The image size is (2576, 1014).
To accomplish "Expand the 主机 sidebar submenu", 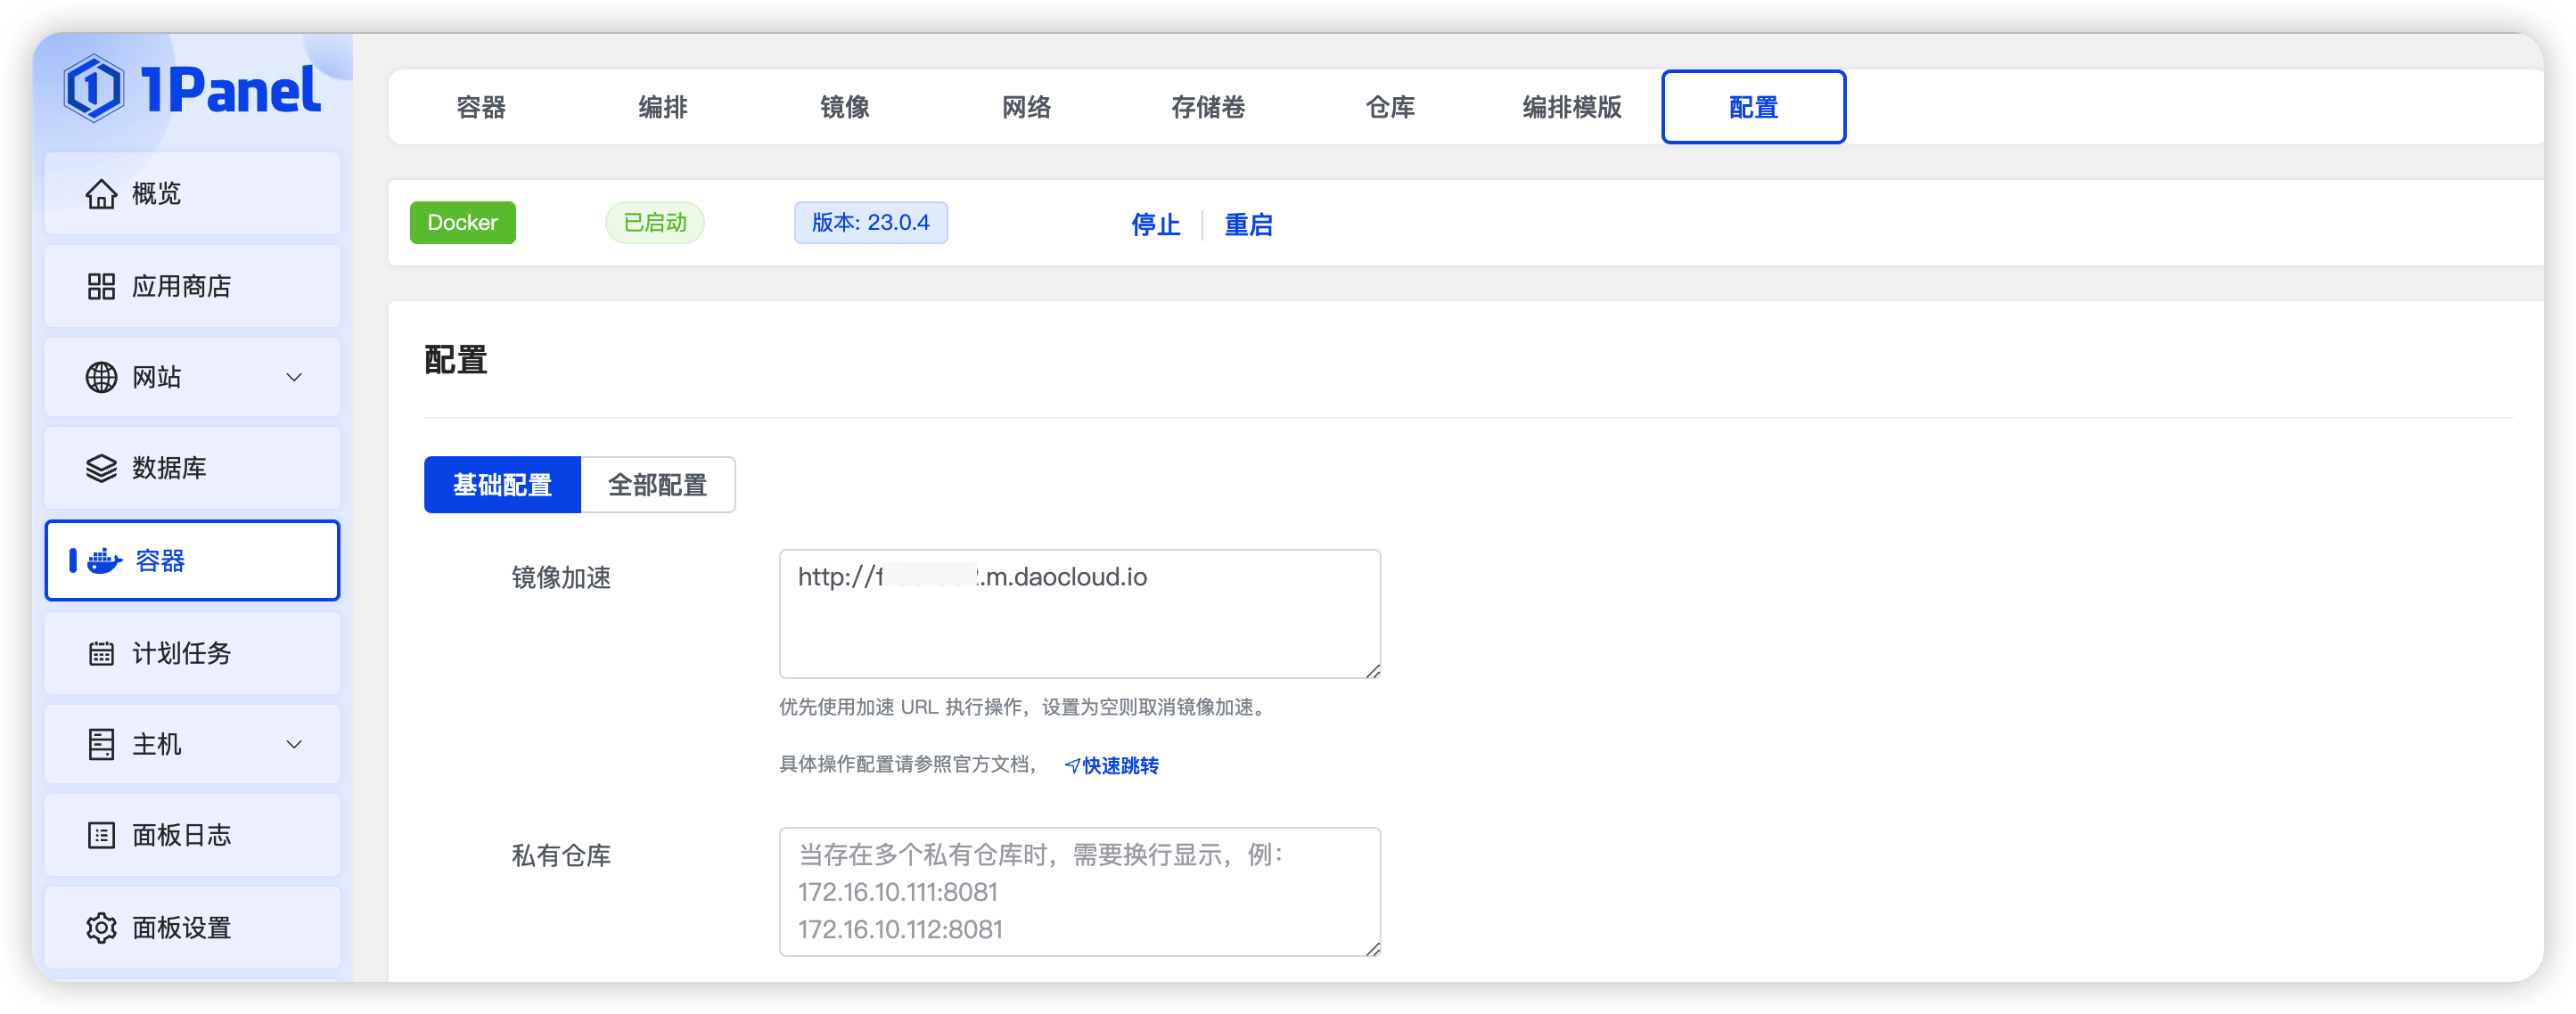I will coord(293,744).
